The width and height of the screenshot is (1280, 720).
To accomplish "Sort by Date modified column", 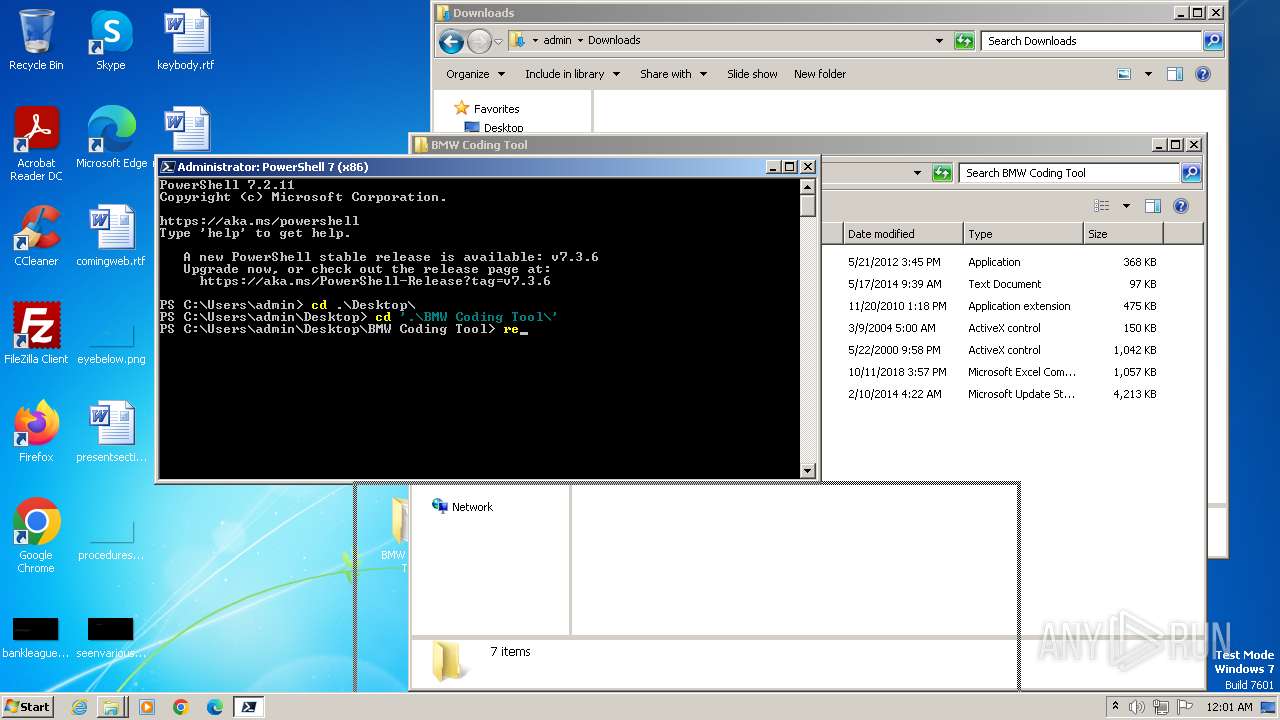I will pyautogui.click(x=902, y=234).
